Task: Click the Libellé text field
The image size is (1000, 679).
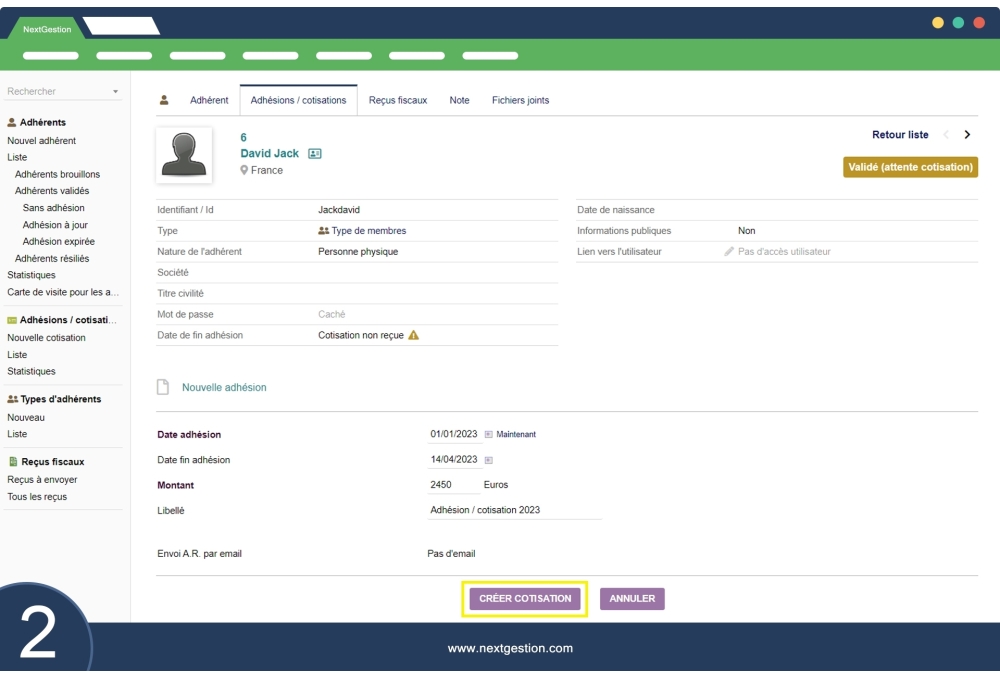Action: coord(514,510)
